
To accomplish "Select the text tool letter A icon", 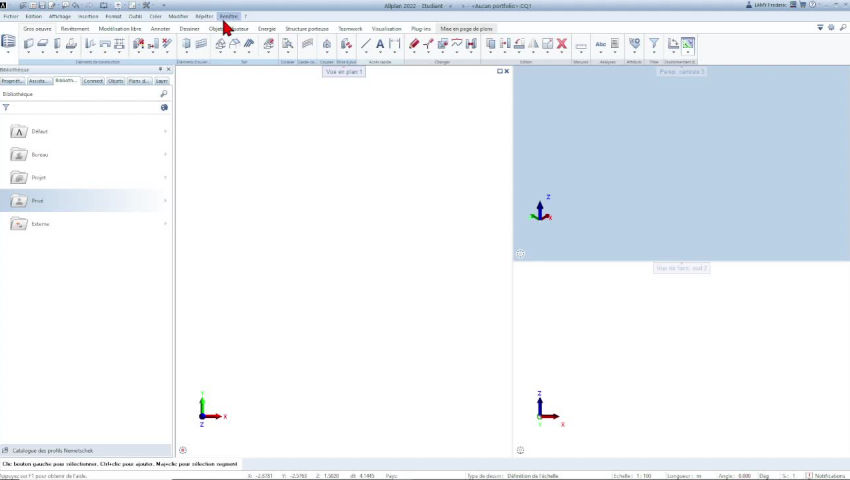I will click(380, 44).
